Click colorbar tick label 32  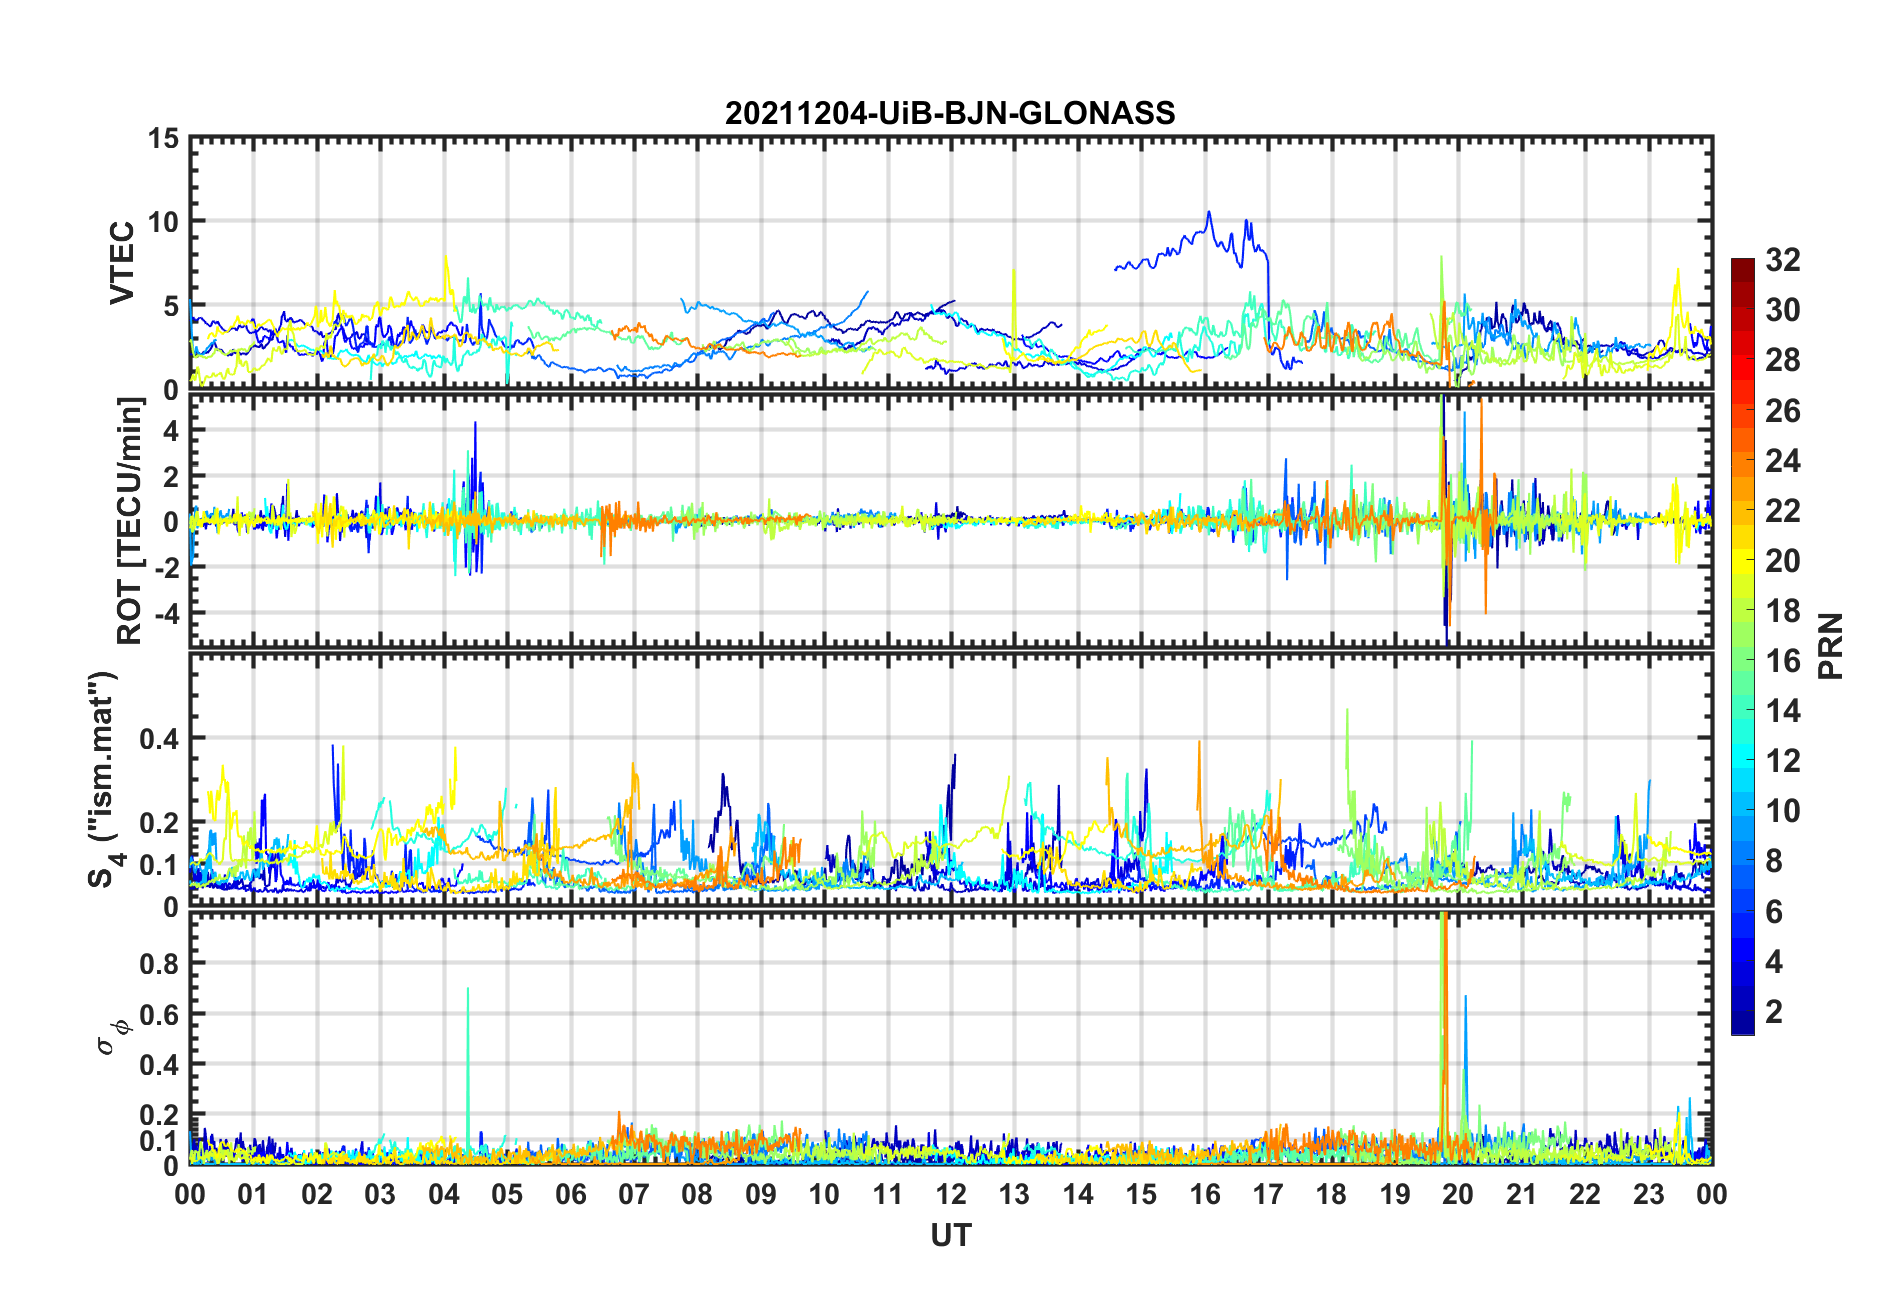click(x=1782, y=260)
